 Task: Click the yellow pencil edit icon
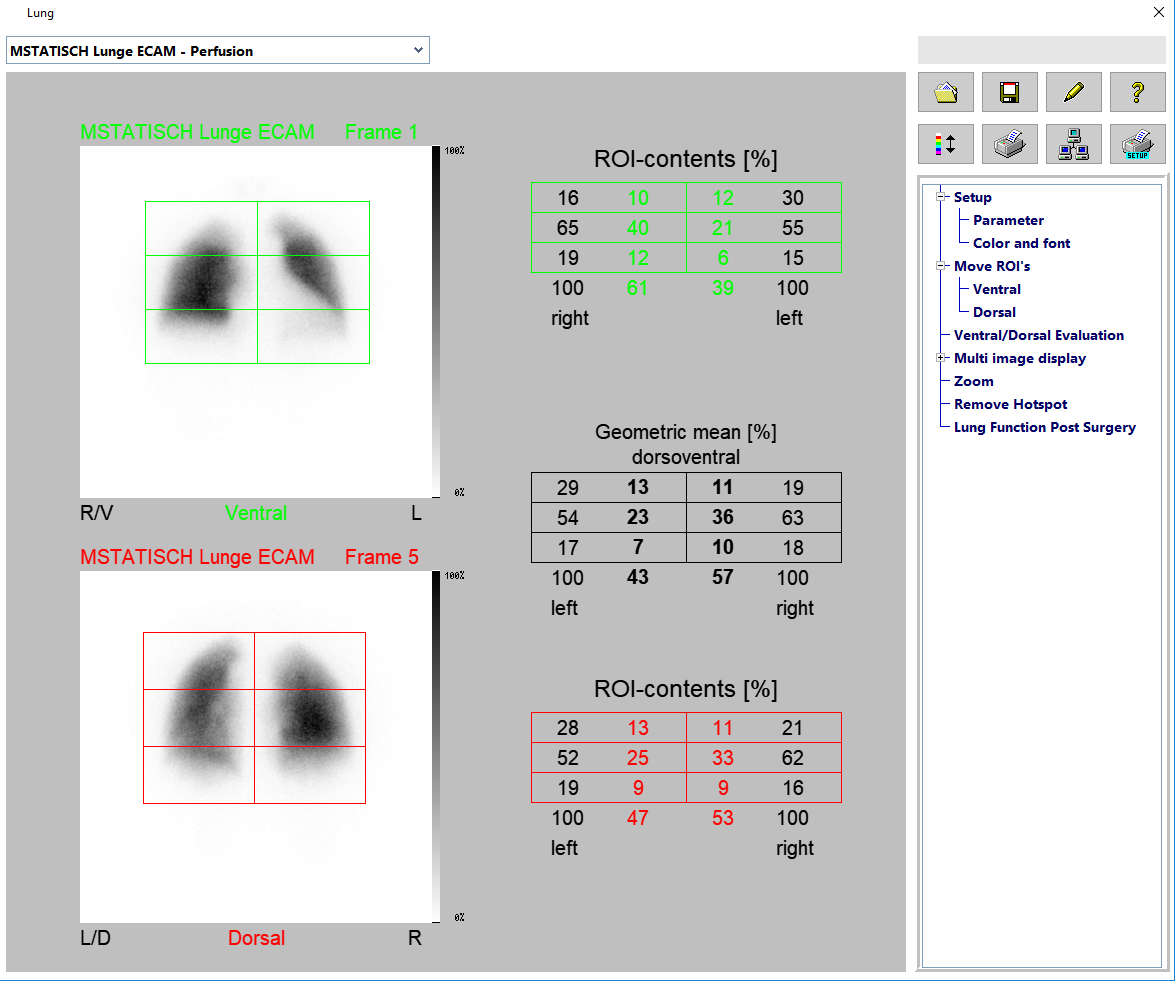point(1073,92)
